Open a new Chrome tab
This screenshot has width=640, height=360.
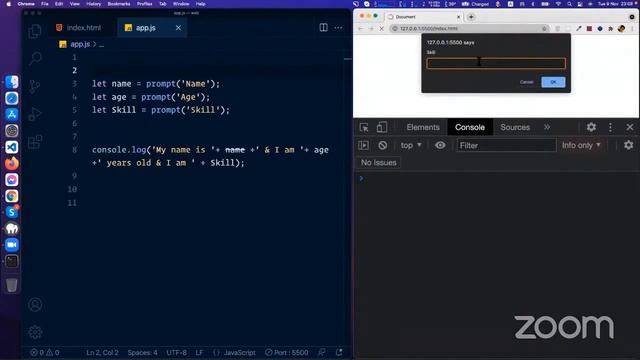click(471, 17)
